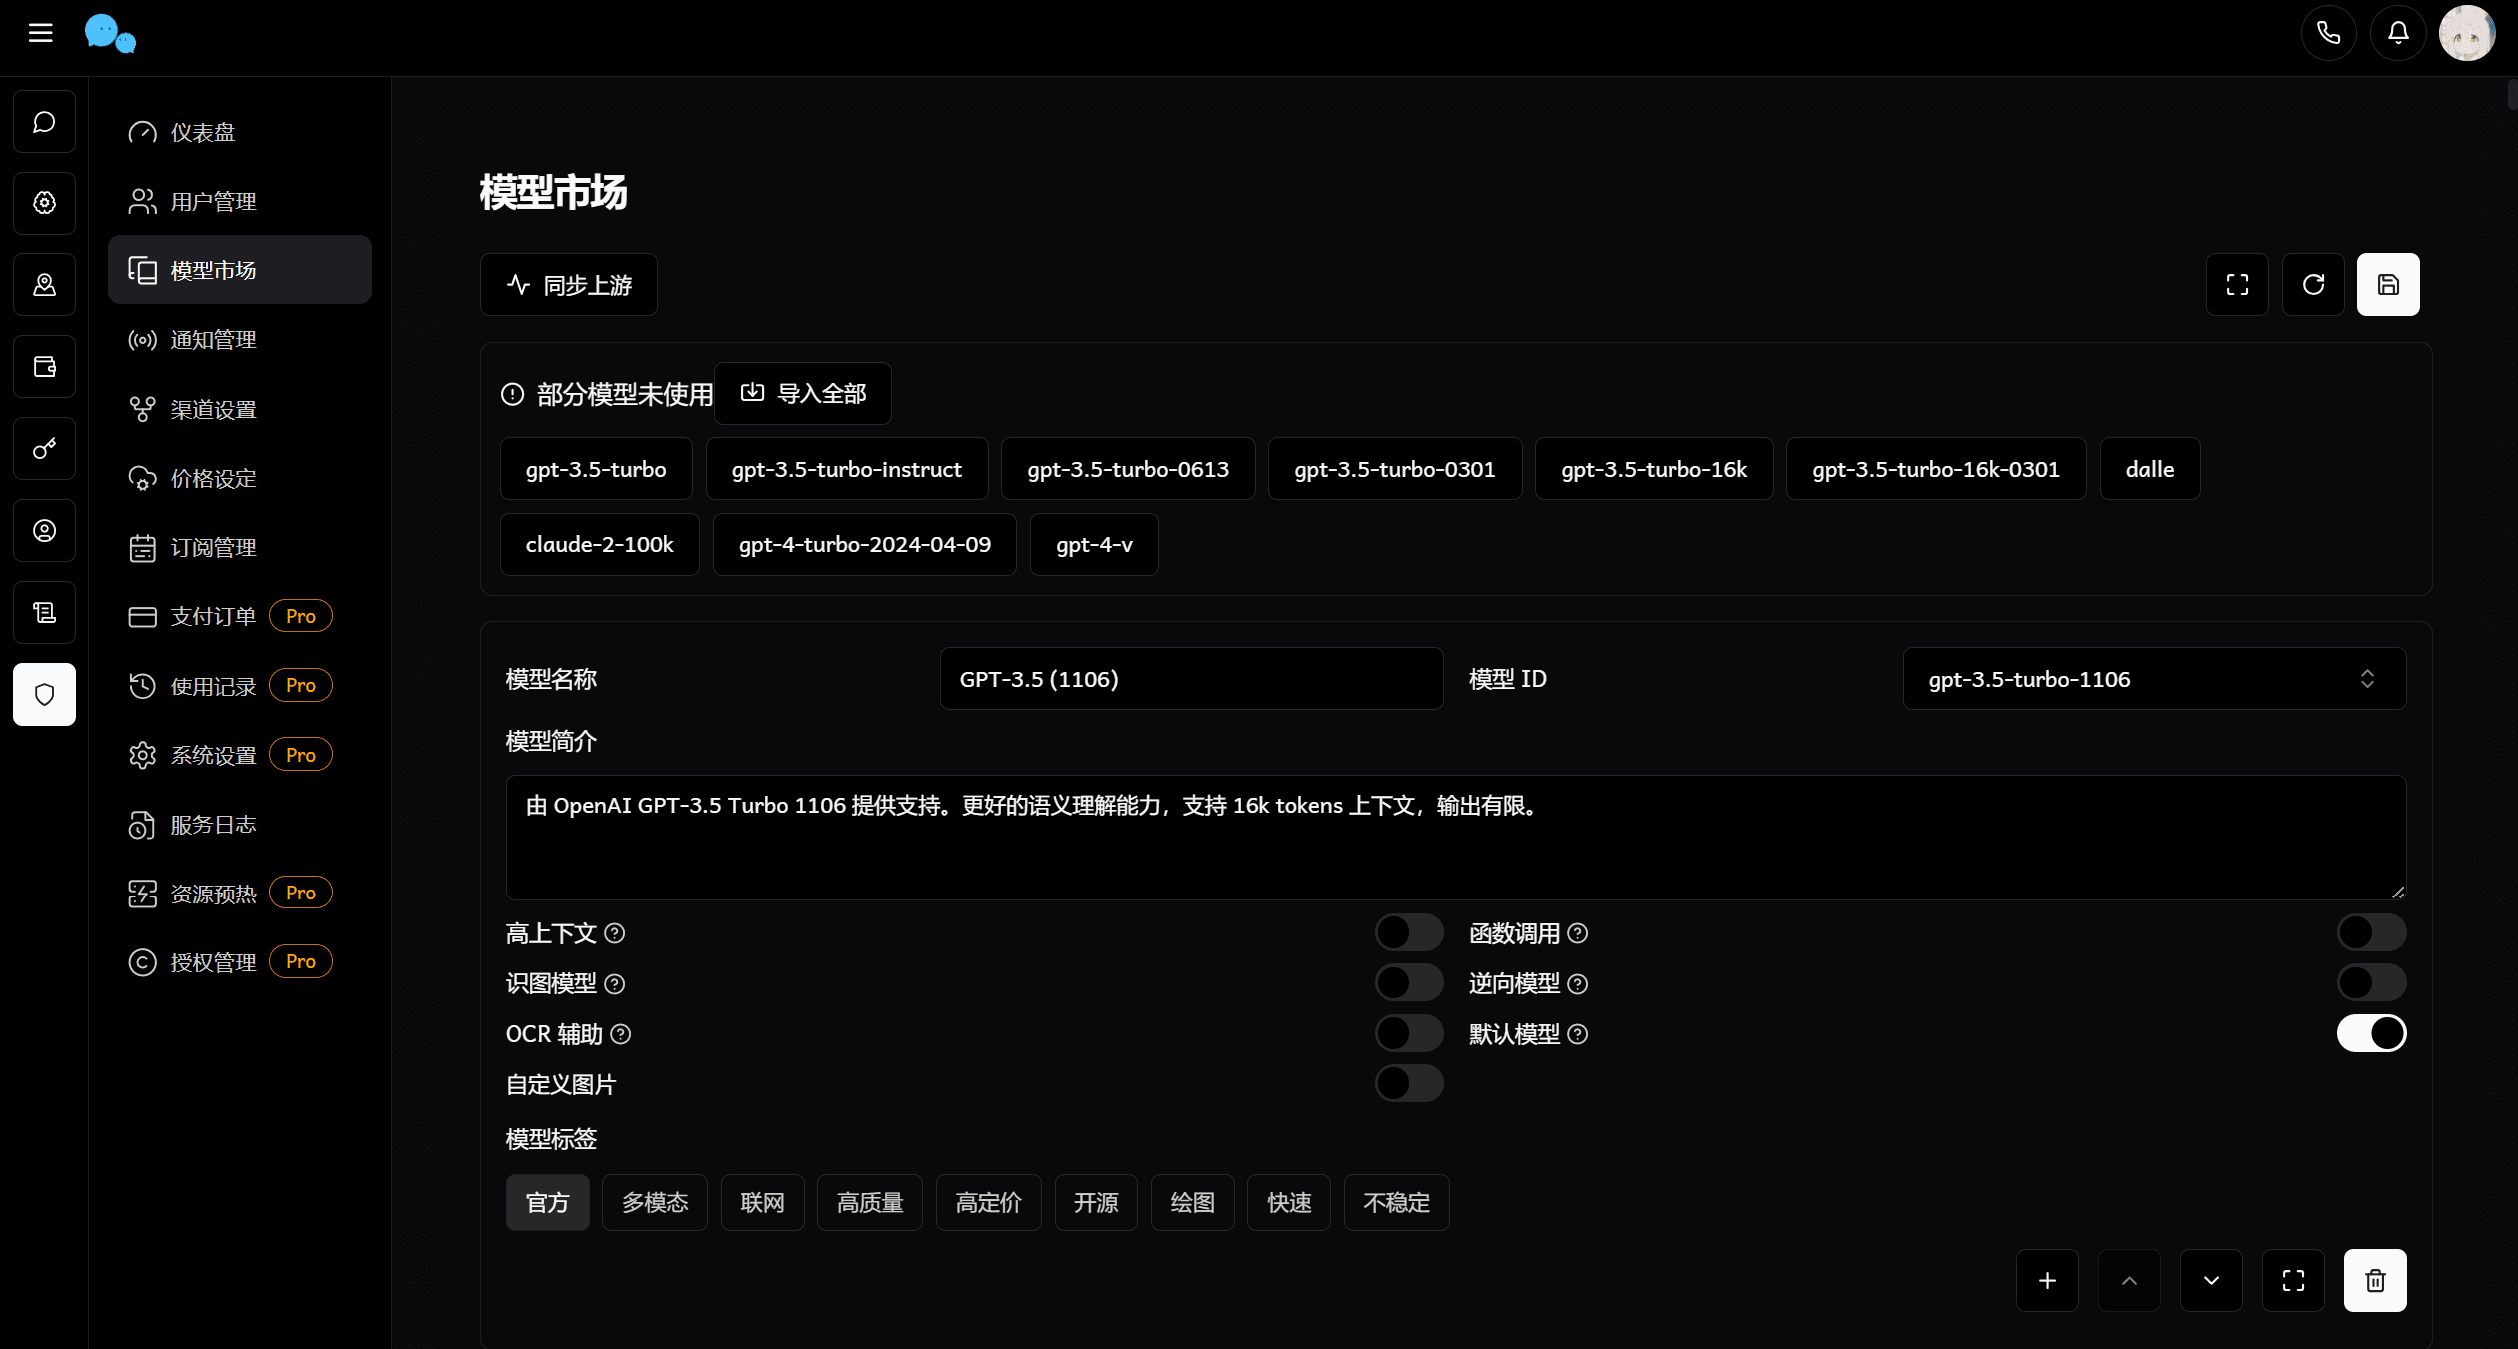Select the 多模态 model tag
Image resolution: width=2518 pixels, height=1349 pixels.
coord(655,1203)
